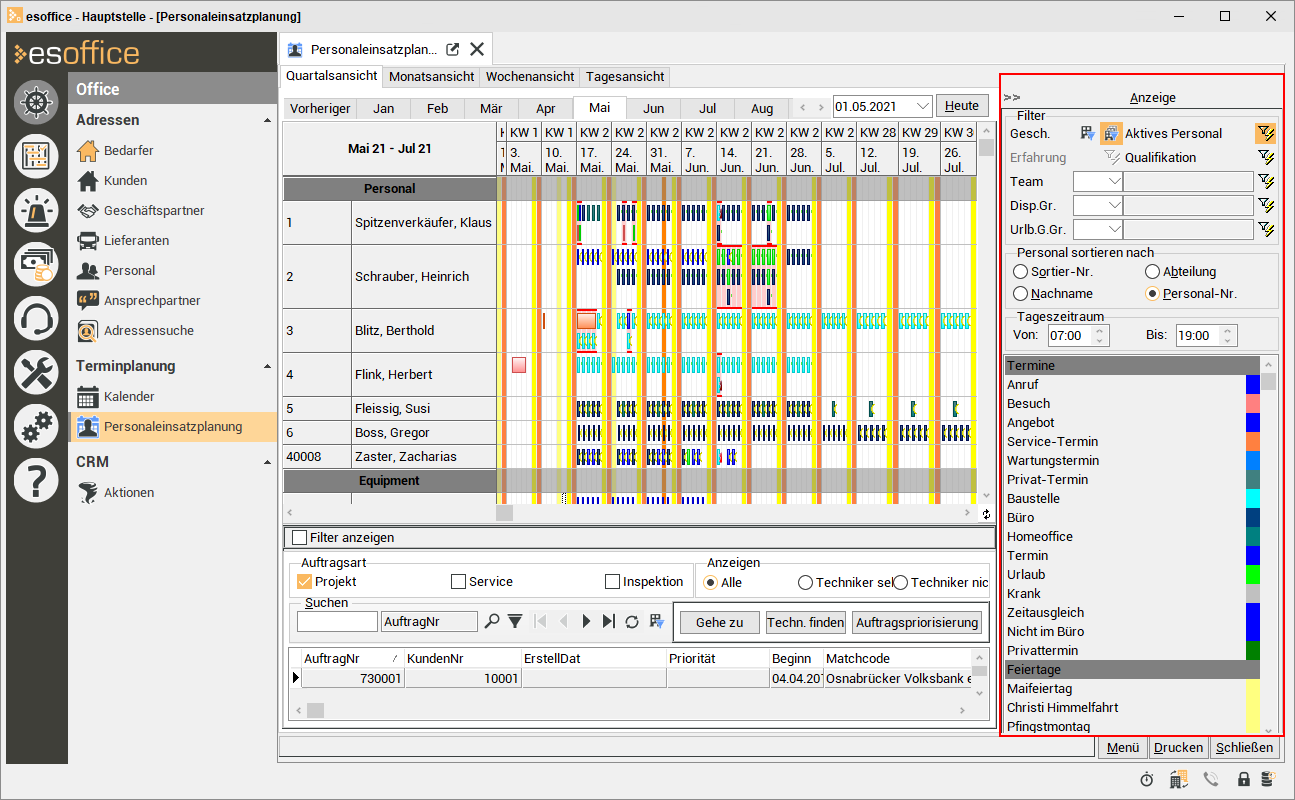Open the gears settings module icon
This screenshot has height=800, width=1295.
click(x=36, y=426)
